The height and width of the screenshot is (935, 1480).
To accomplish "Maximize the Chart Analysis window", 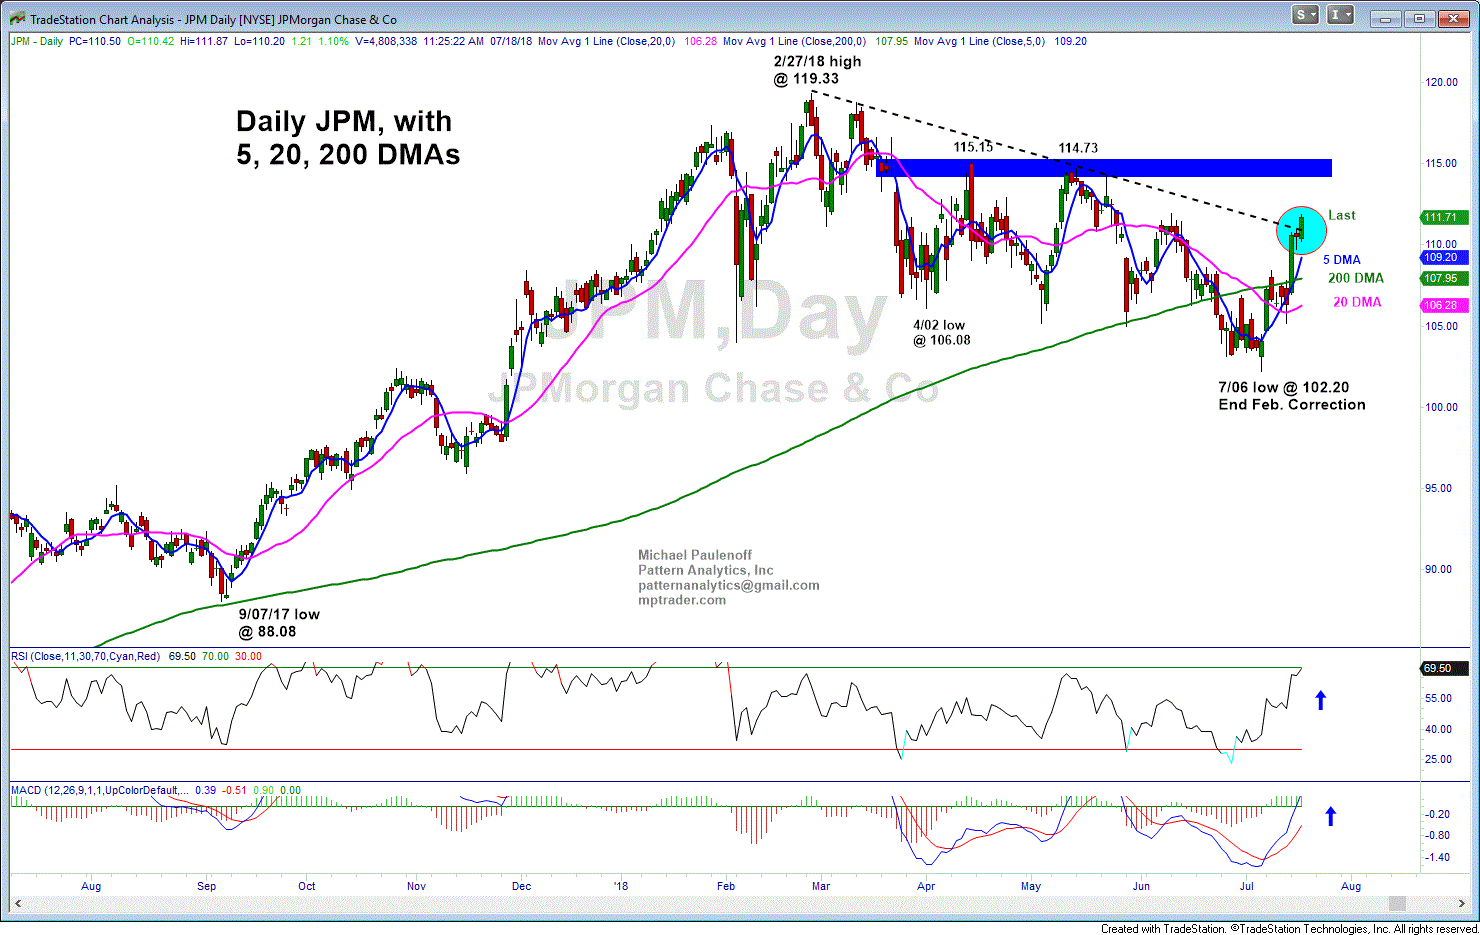I will [1418, 18].
